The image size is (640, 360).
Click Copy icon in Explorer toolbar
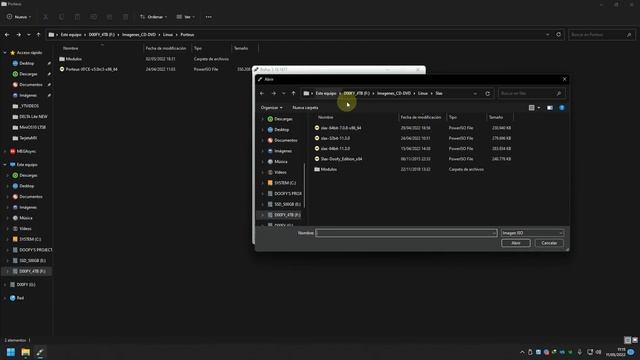point(61,17)
